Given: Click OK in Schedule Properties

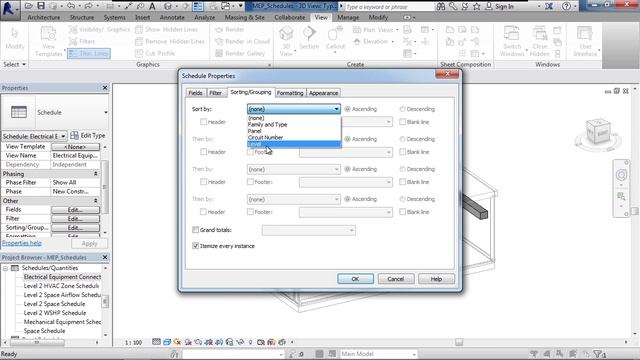Looking at the screenshot, I should click(355, 279).
